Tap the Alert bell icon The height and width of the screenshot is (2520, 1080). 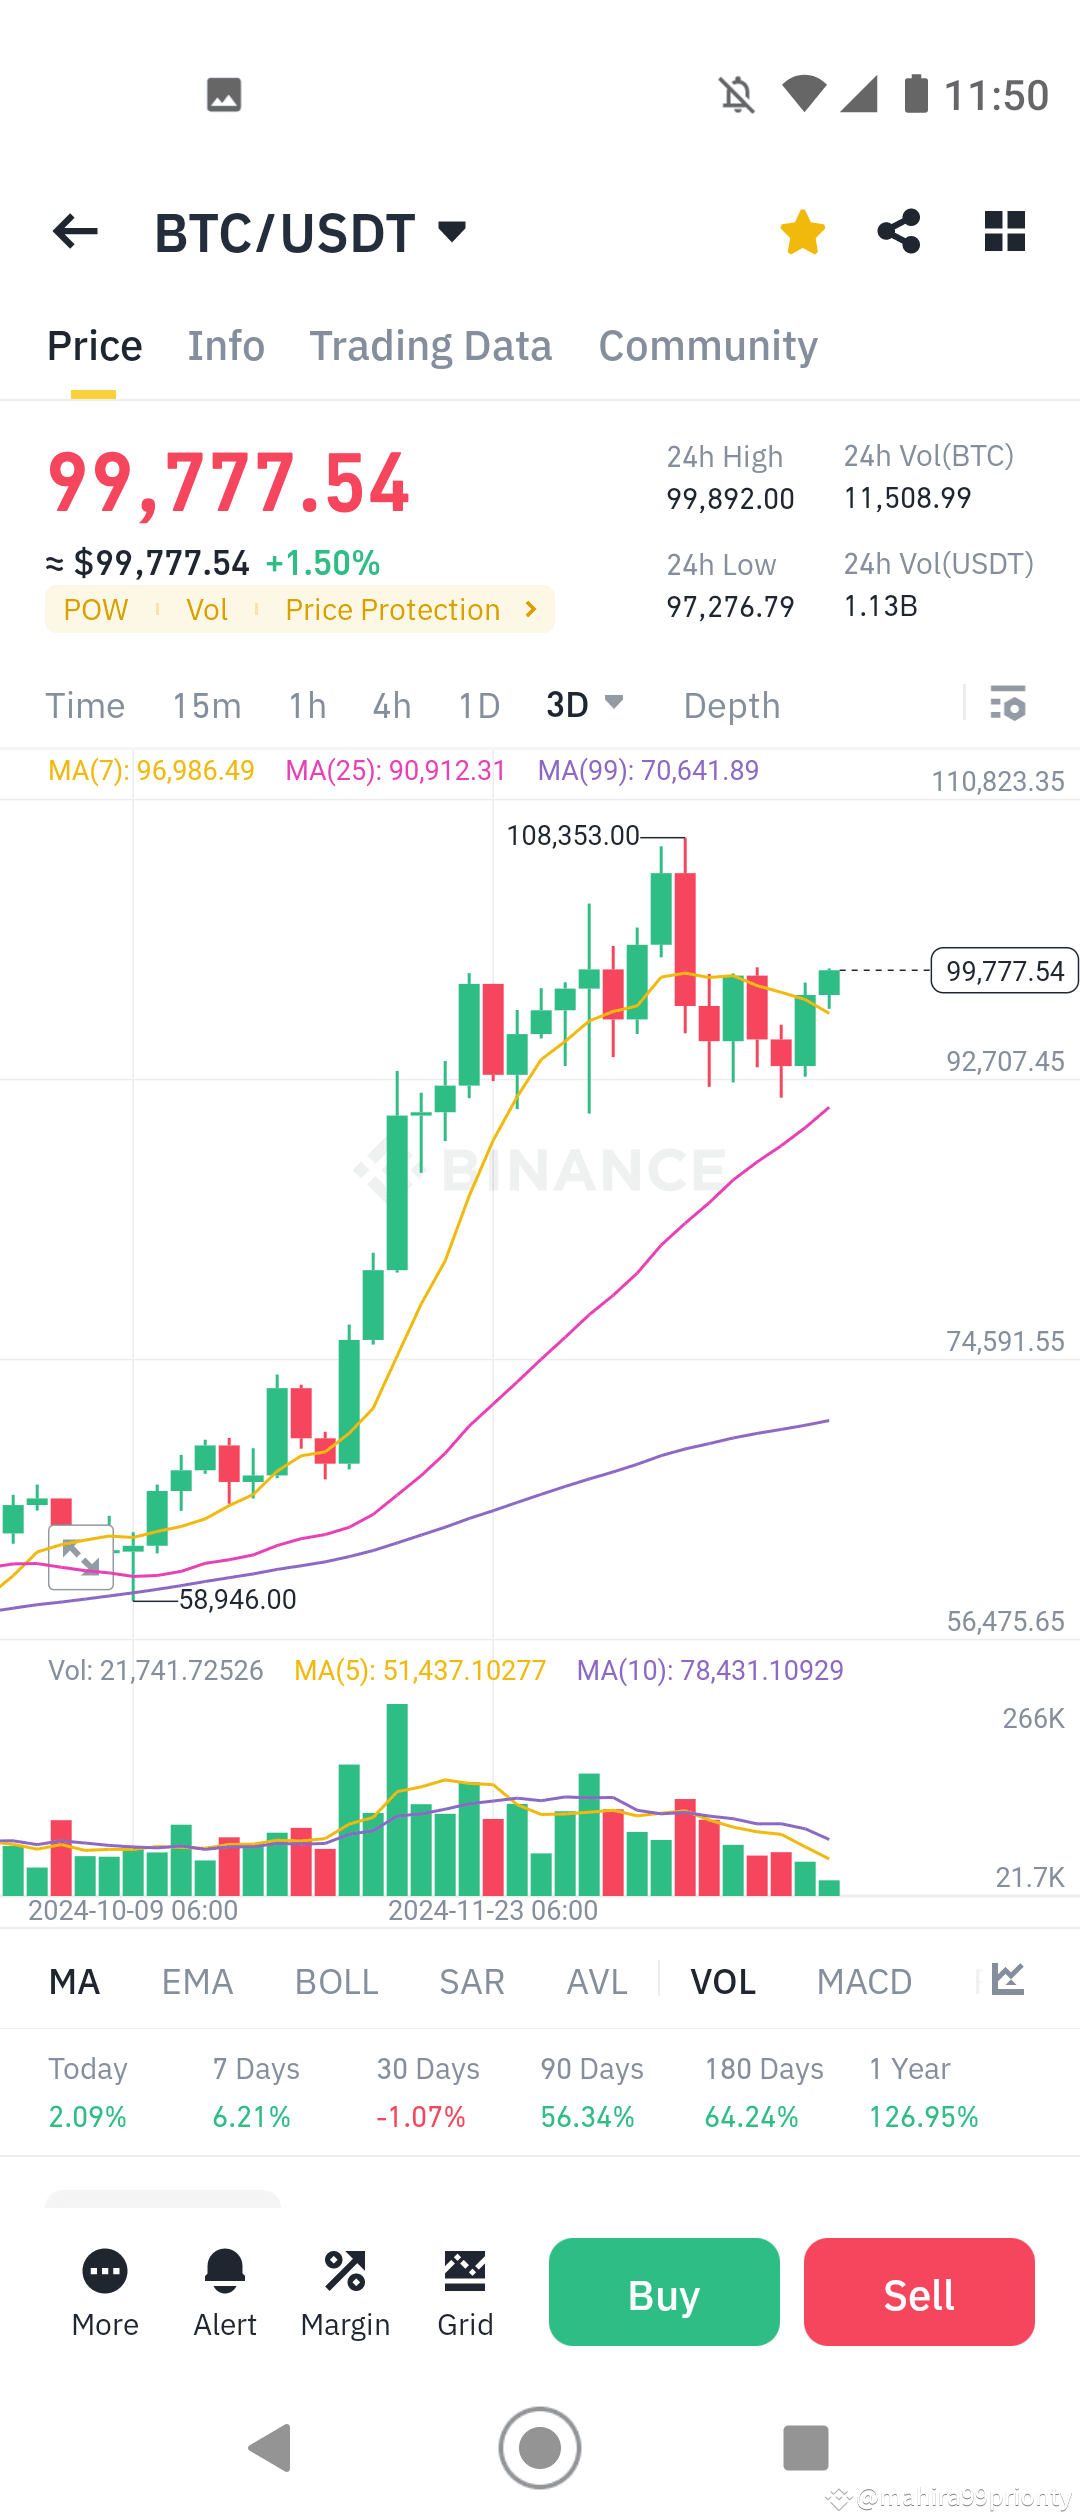224,2291
